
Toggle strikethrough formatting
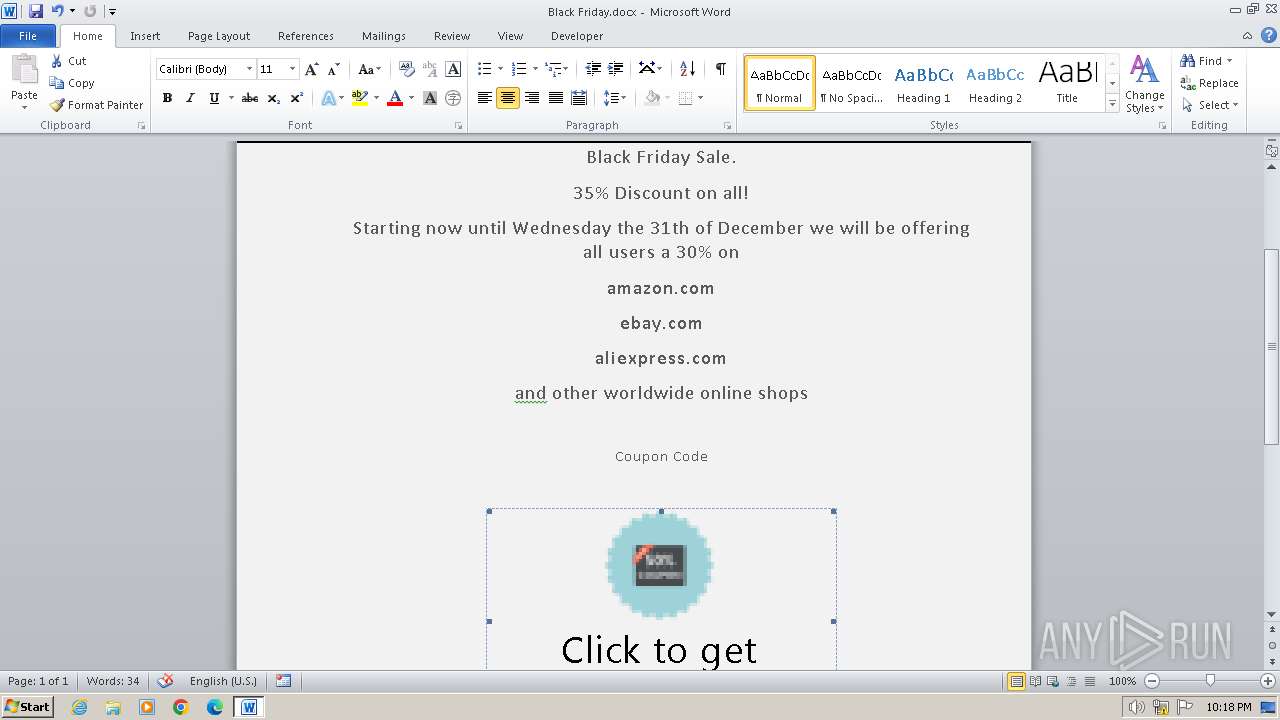250,98
